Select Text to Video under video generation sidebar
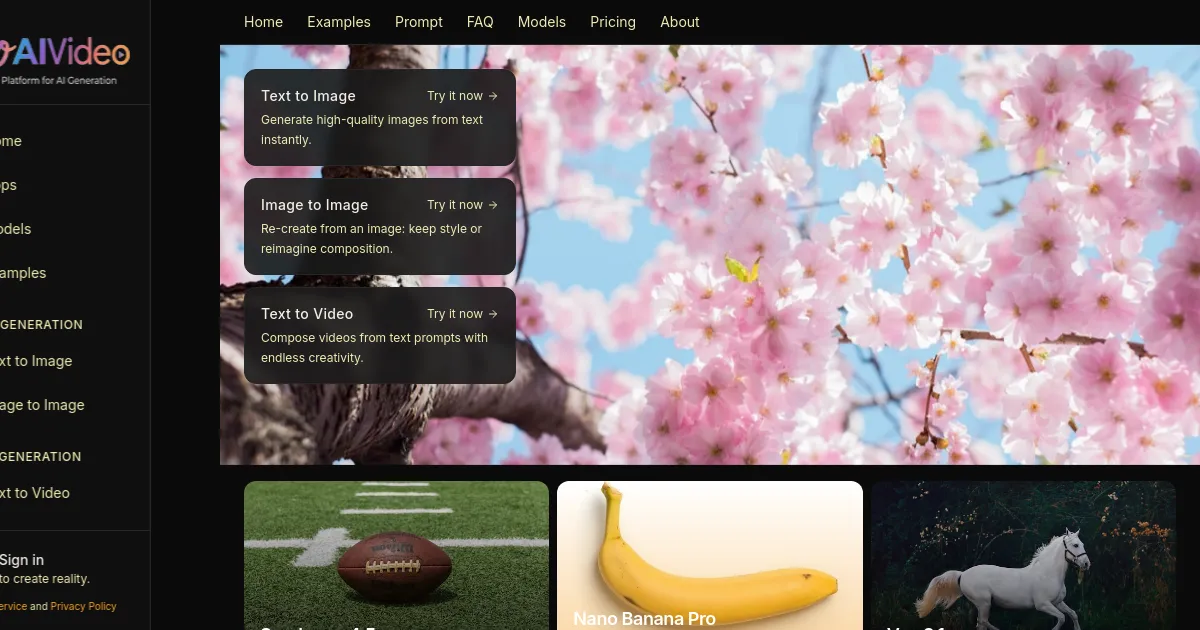 [x=34, y=493]
